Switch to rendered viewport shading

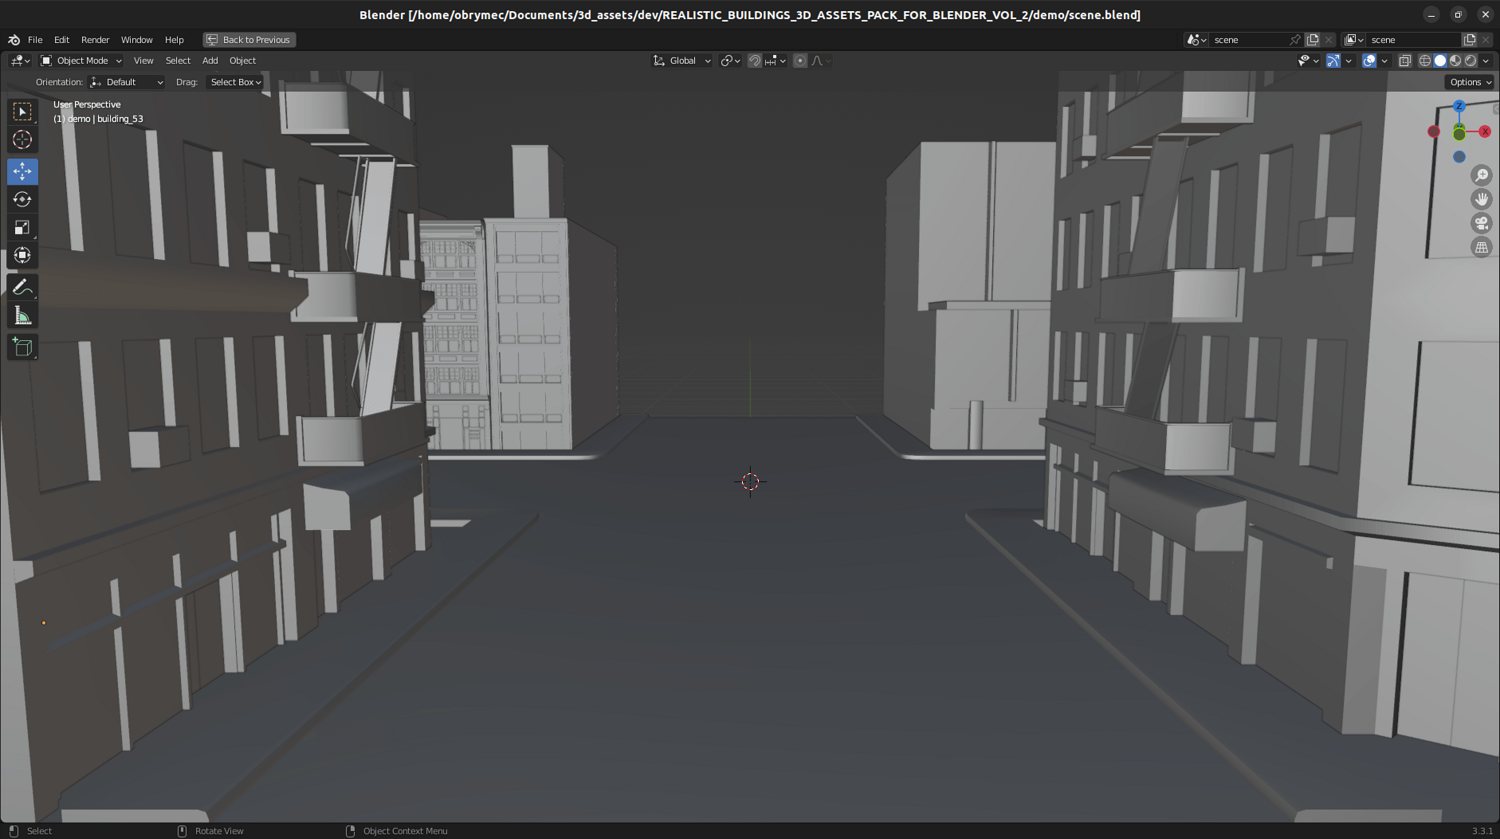[1470, 61]
